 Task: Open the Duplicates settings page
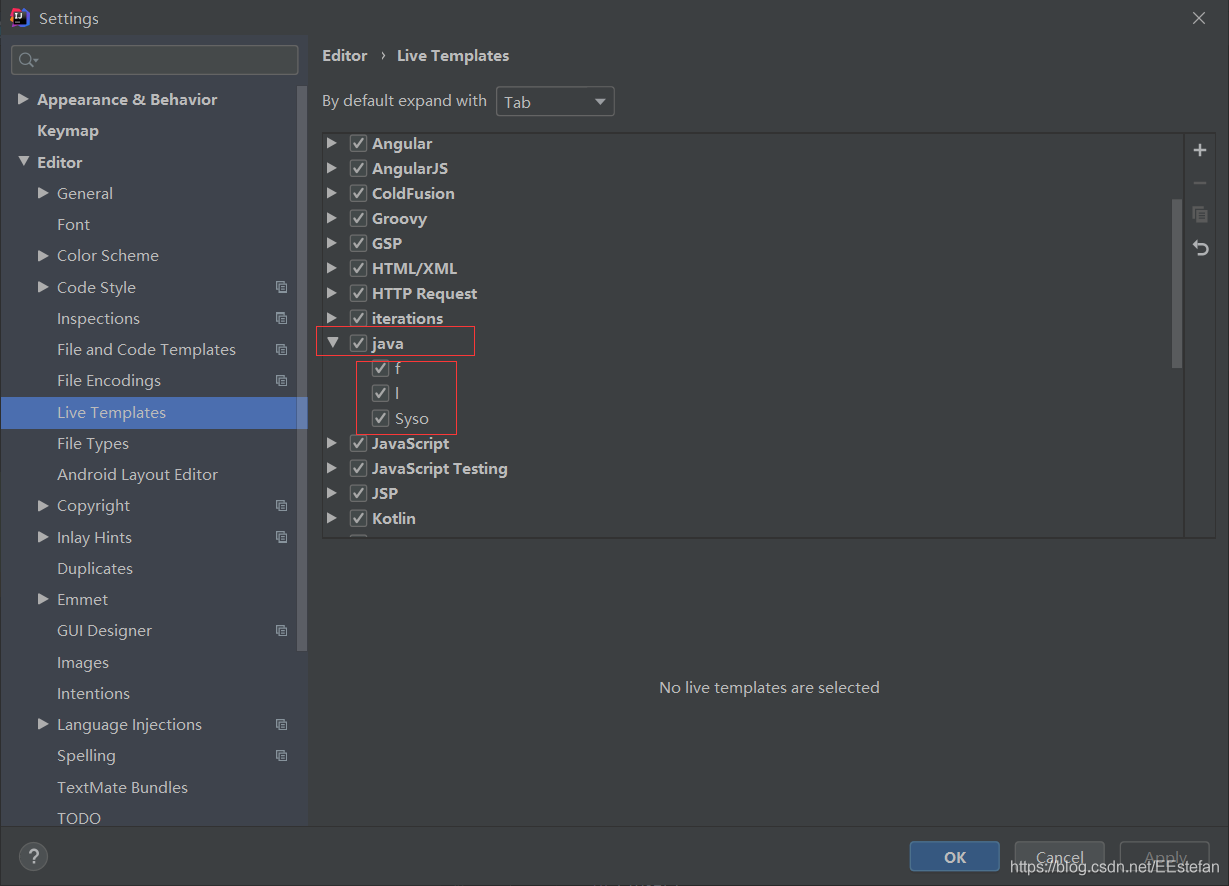(95, 568)
